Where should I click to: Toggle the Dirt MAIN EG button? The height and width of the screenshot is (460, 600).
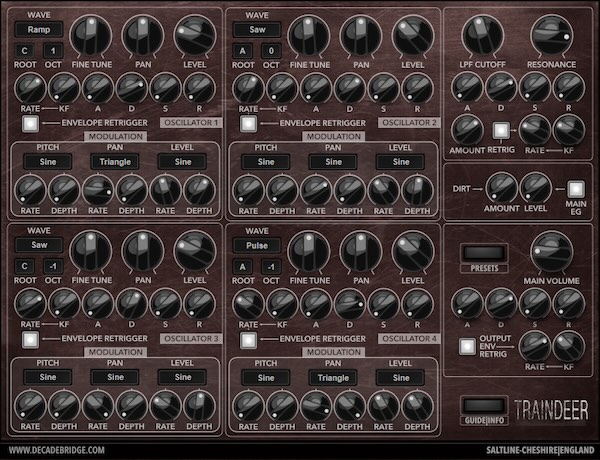(x=576, y=189)
